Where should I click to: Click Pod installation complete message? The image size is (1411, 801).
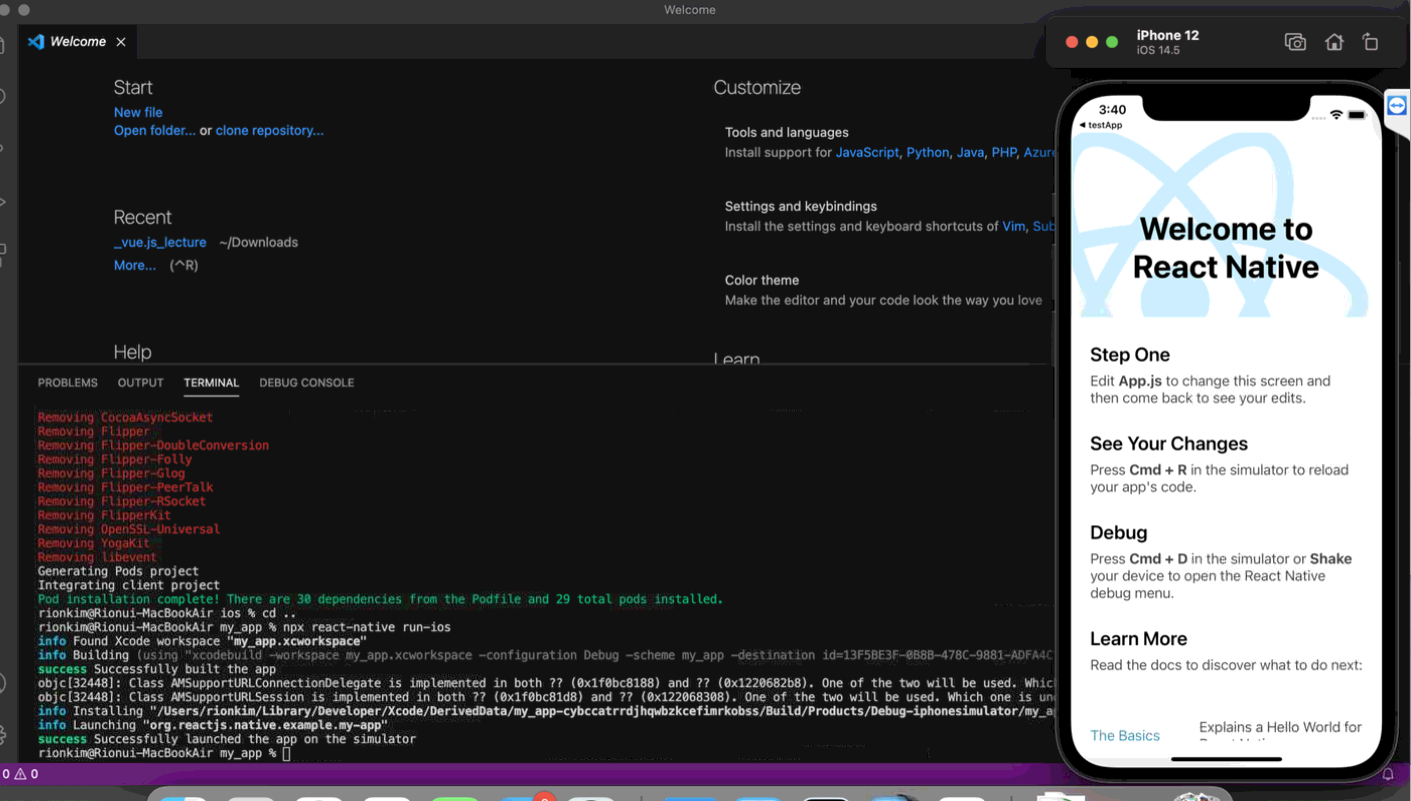380,599
